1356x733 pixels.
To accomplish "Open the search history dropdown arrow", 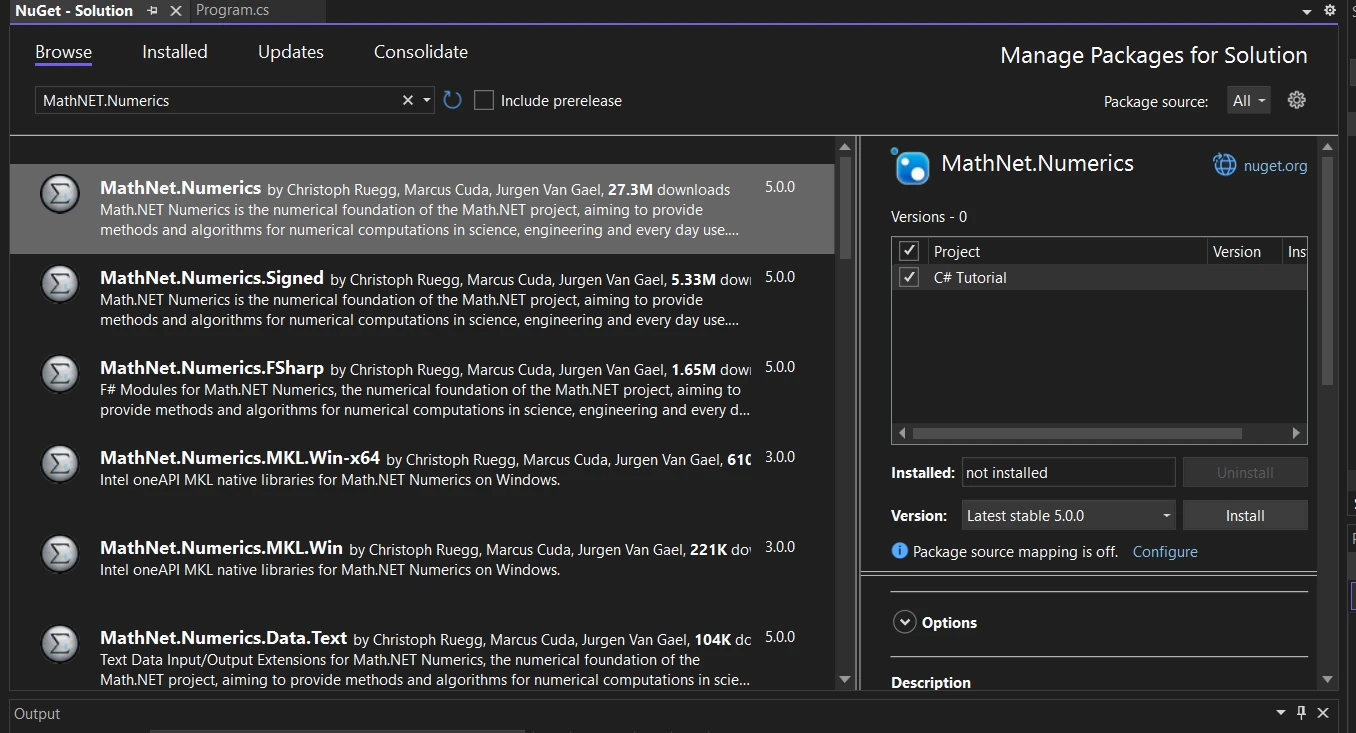I will click(x=427, y=100).
